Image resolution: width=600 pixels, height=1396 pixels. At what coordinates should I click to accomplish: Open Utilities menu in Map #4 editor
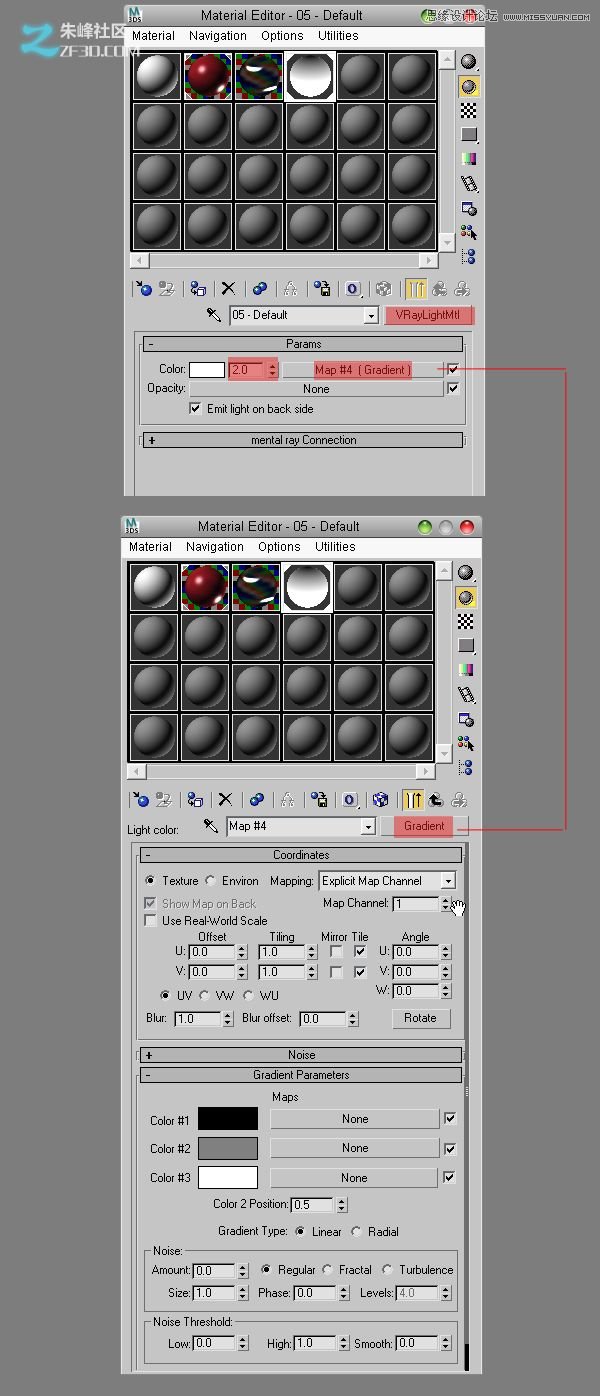[x=335, y=547]
